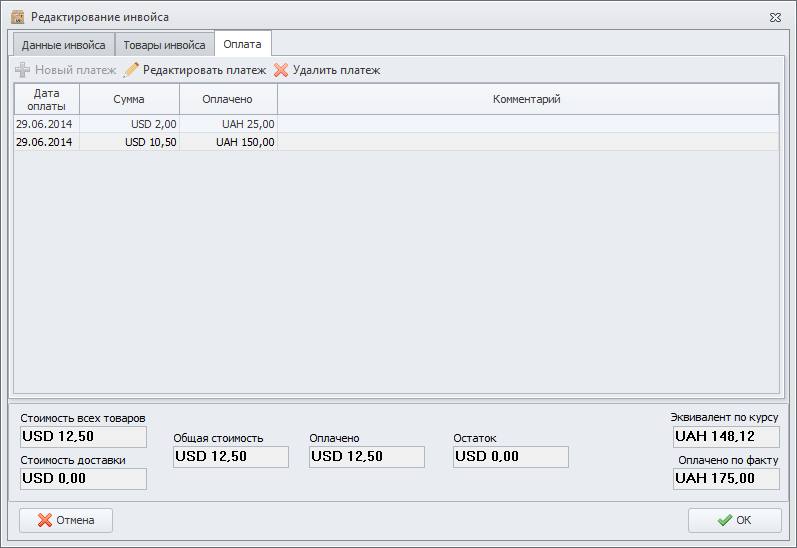This screenshot has height=548, width=797.
Task: Click the red X Удалить платеж icon
Action: click(x=281, y=71)
